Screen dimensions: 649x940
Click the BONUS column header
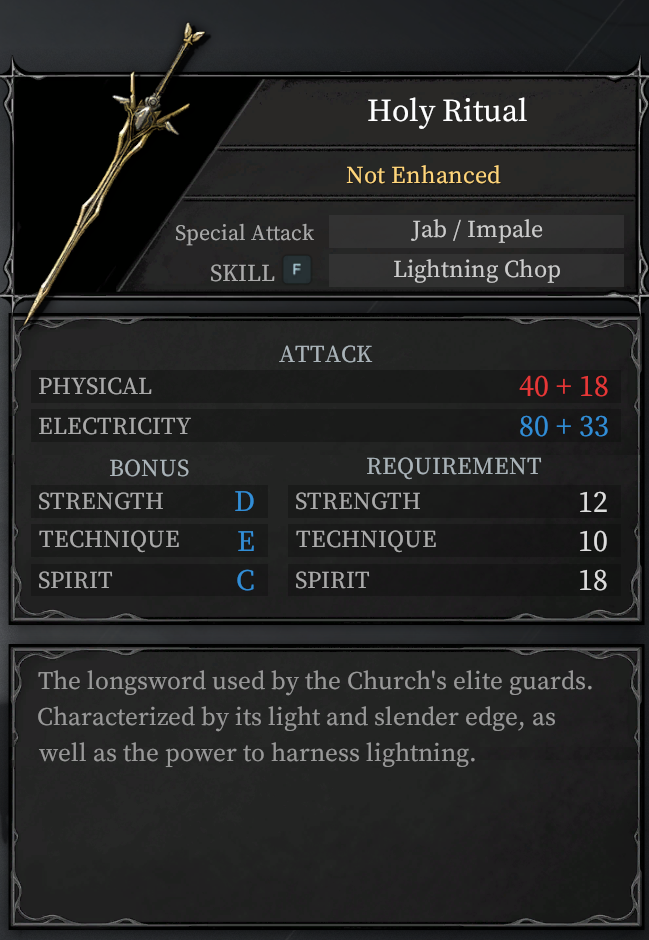pyautogui.click(x=149, y=468)
